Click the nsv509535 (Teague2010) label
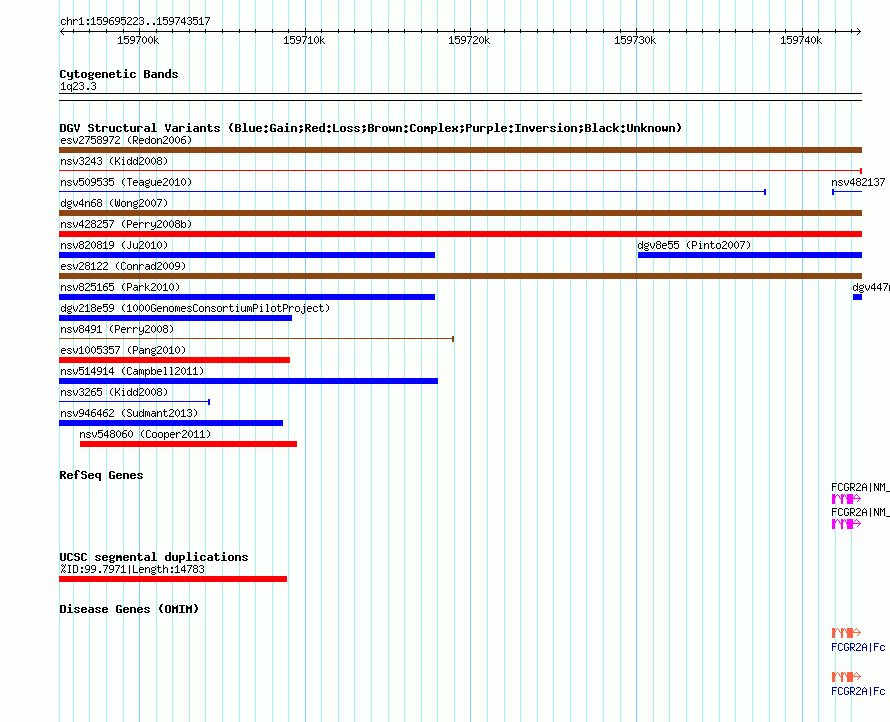 pyautogui.click(x=126, y=182)
